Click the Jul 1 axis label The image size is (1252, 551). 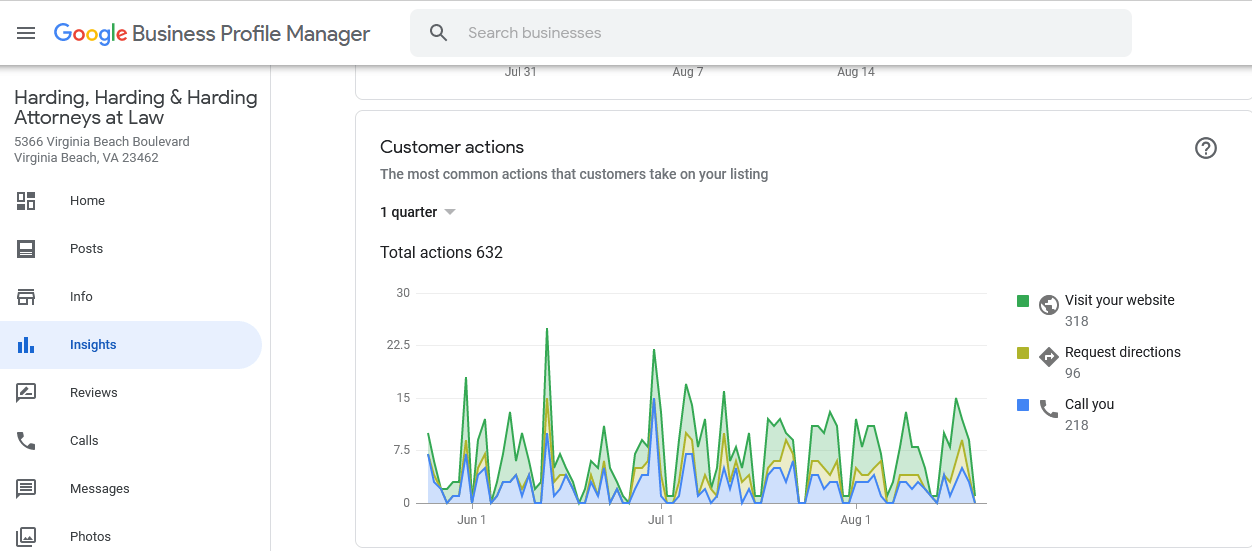(x=661, y=520)
